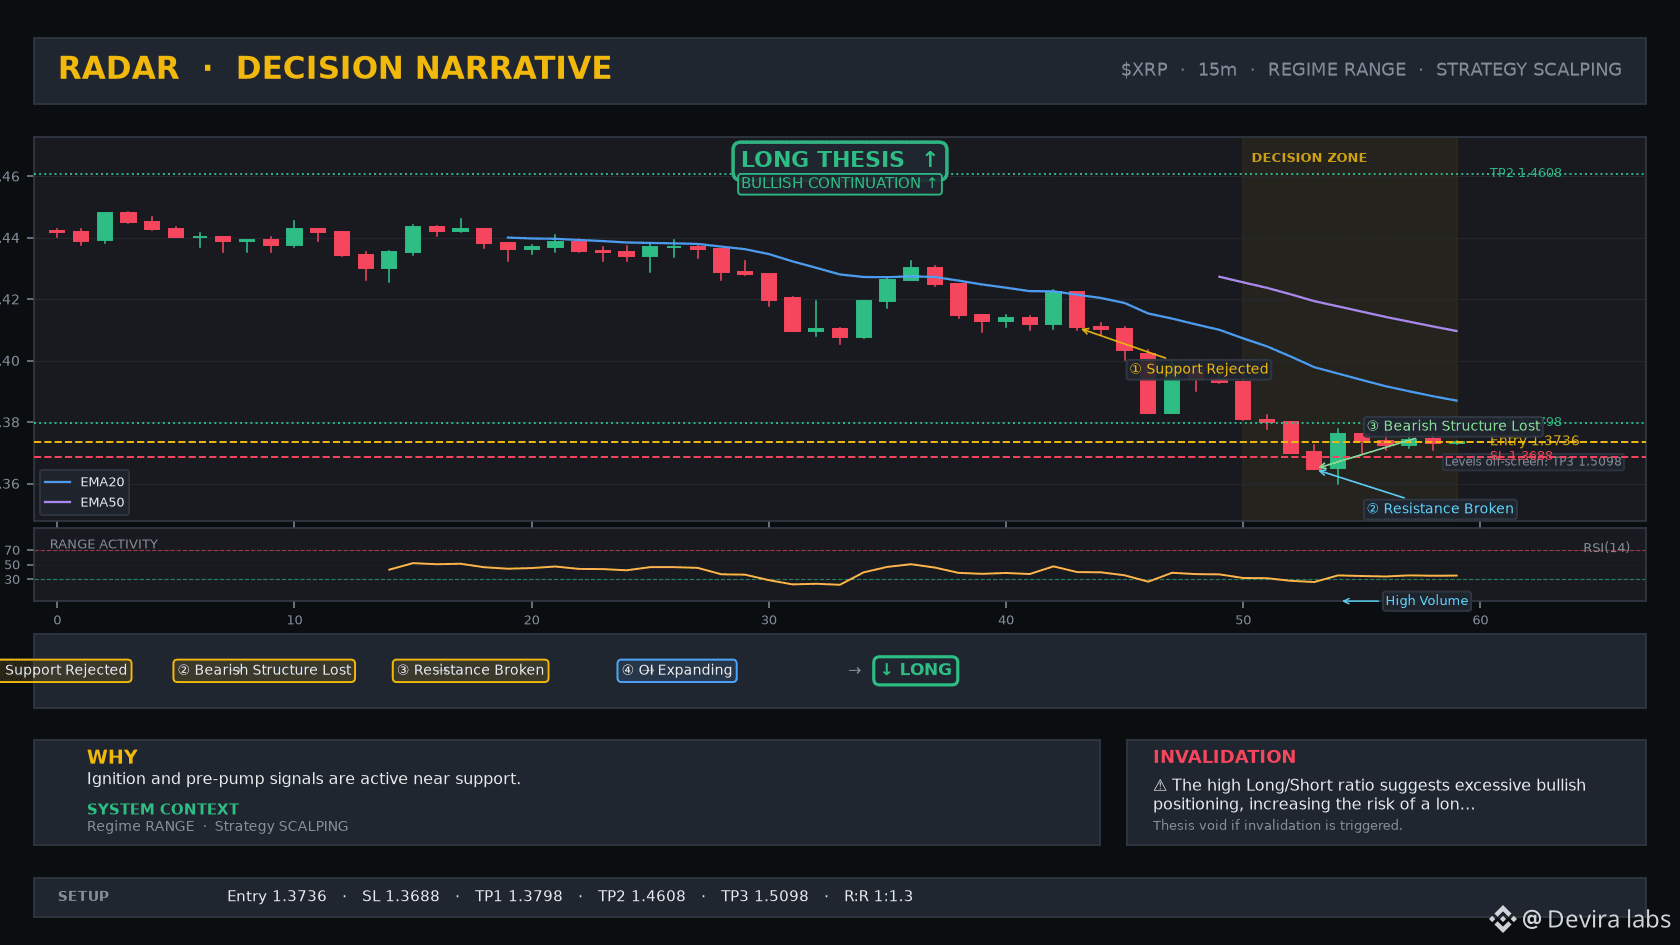Click the RSI level 70 label
This screenshot has height=945, width=1680.
pos(12,550)
